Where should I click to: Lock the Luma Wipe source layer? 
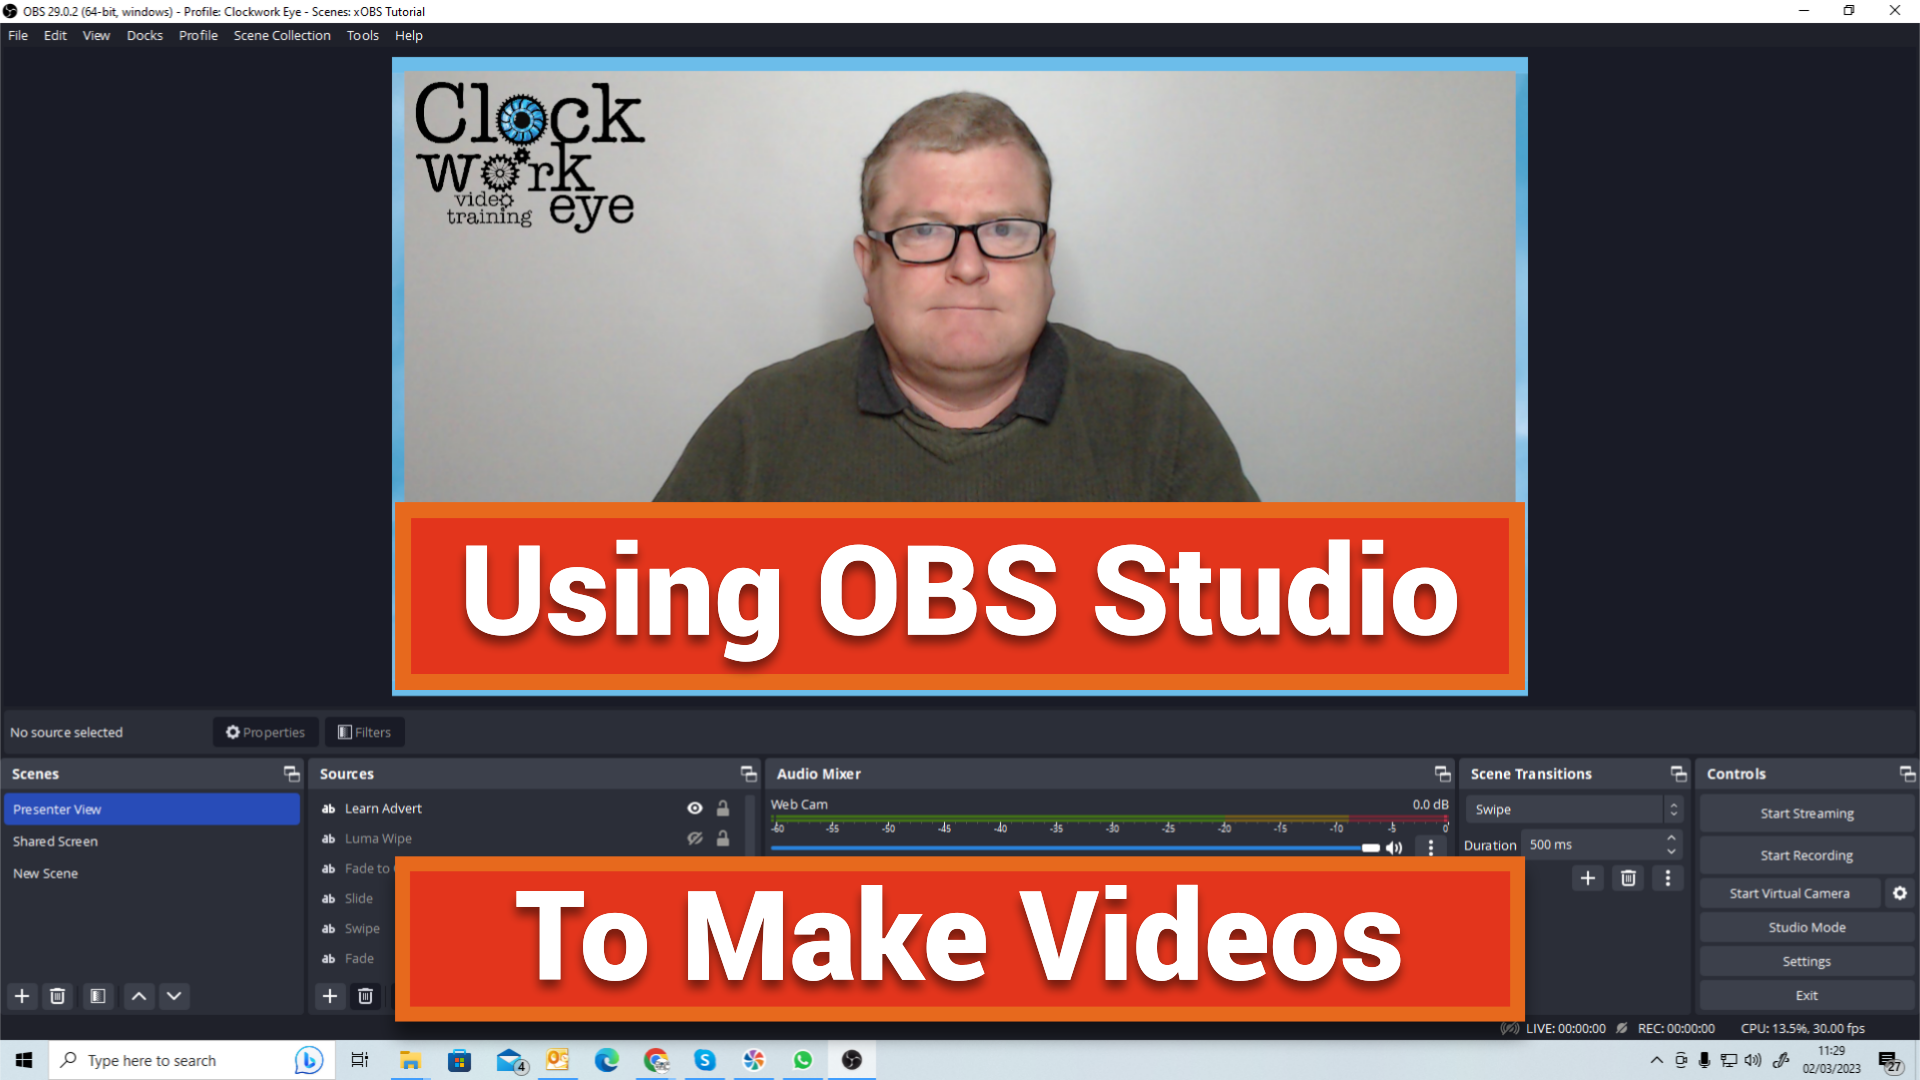(721, 837)
